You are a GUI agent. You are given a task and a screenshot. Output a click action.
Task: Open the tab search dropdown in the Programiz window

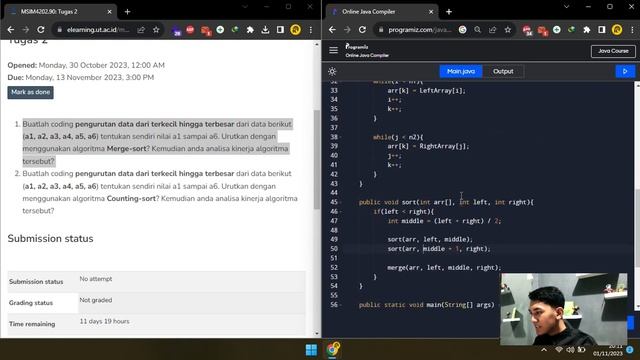point(567,7)
